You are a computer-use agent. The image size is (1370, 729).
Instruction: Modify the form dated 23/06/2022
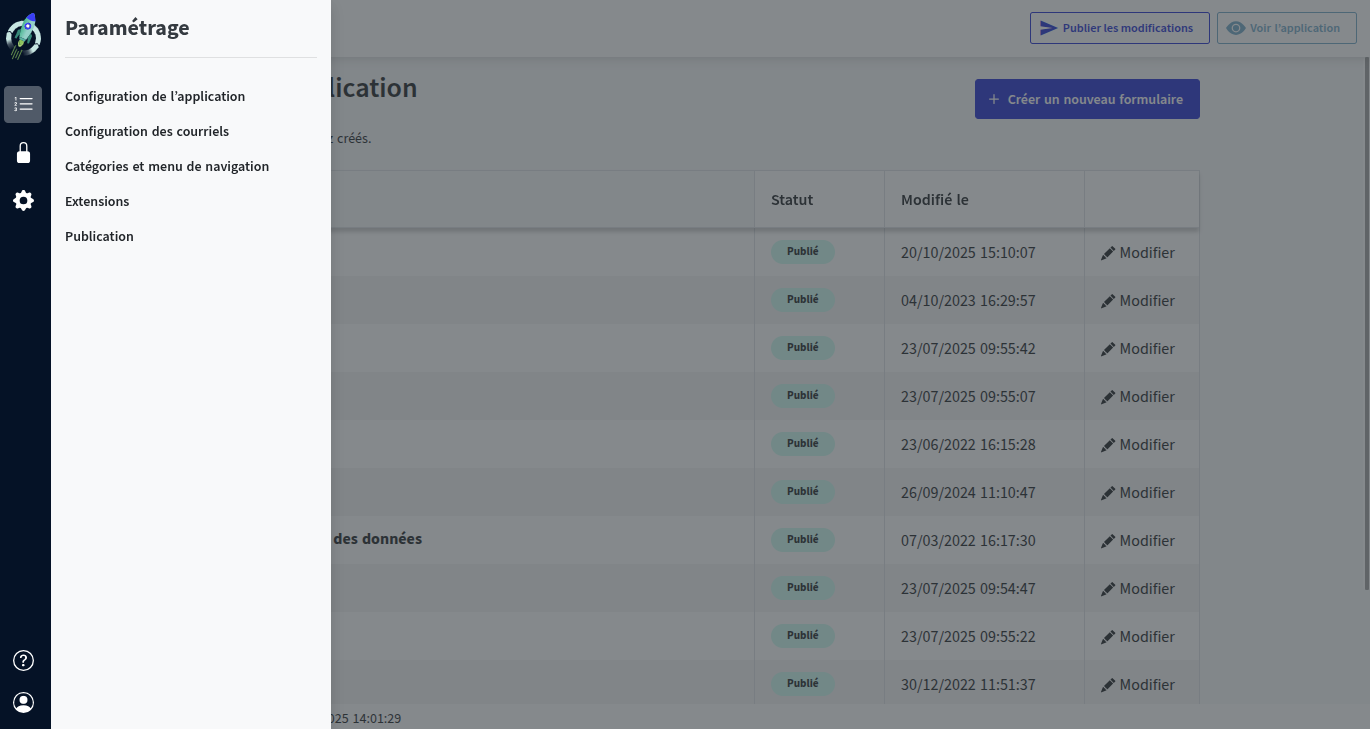pyautogui.click(x=1137, y=445)
